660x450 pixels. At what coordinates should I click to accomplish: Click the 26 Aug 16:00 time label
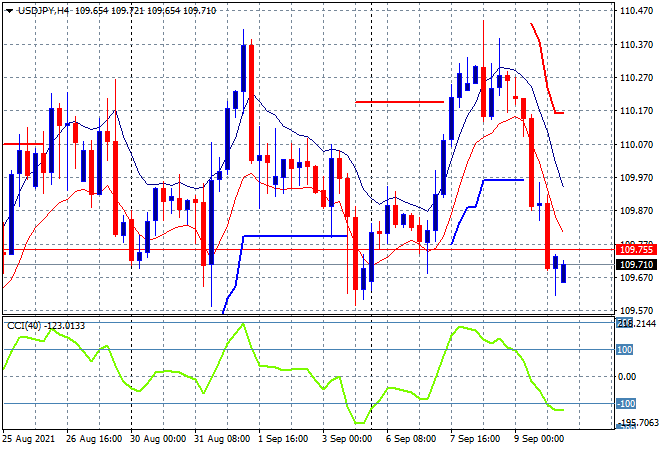coord(94,439)
